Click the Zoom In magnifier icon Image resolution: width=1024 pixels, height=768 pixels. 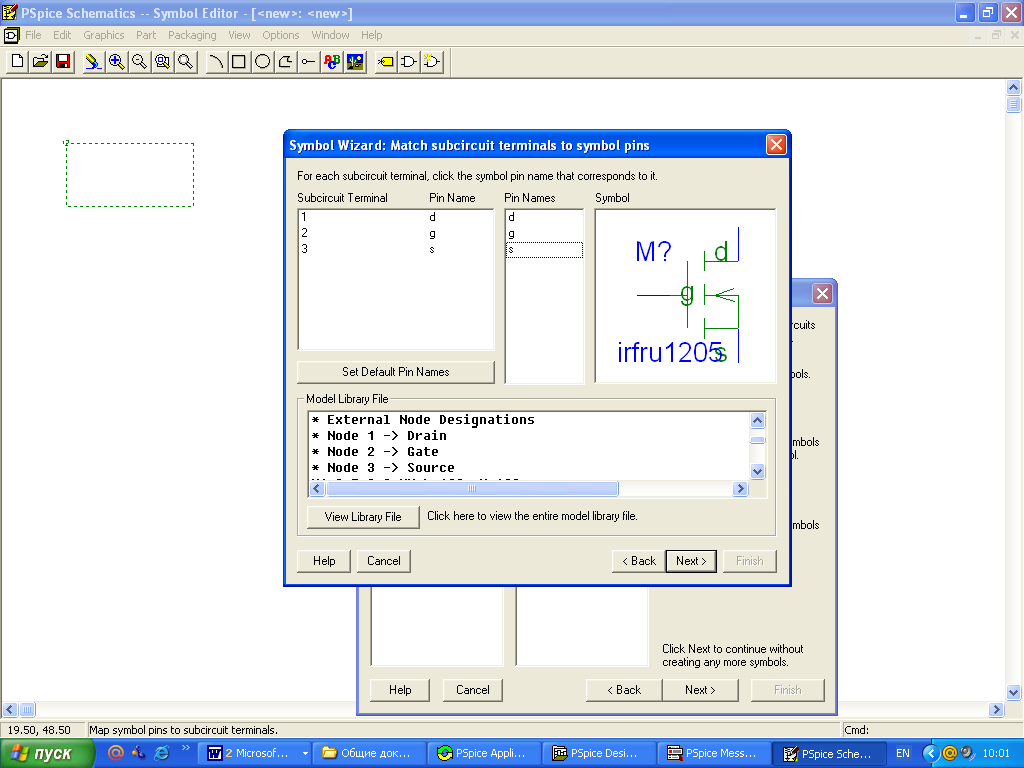[x=117, y=62]
